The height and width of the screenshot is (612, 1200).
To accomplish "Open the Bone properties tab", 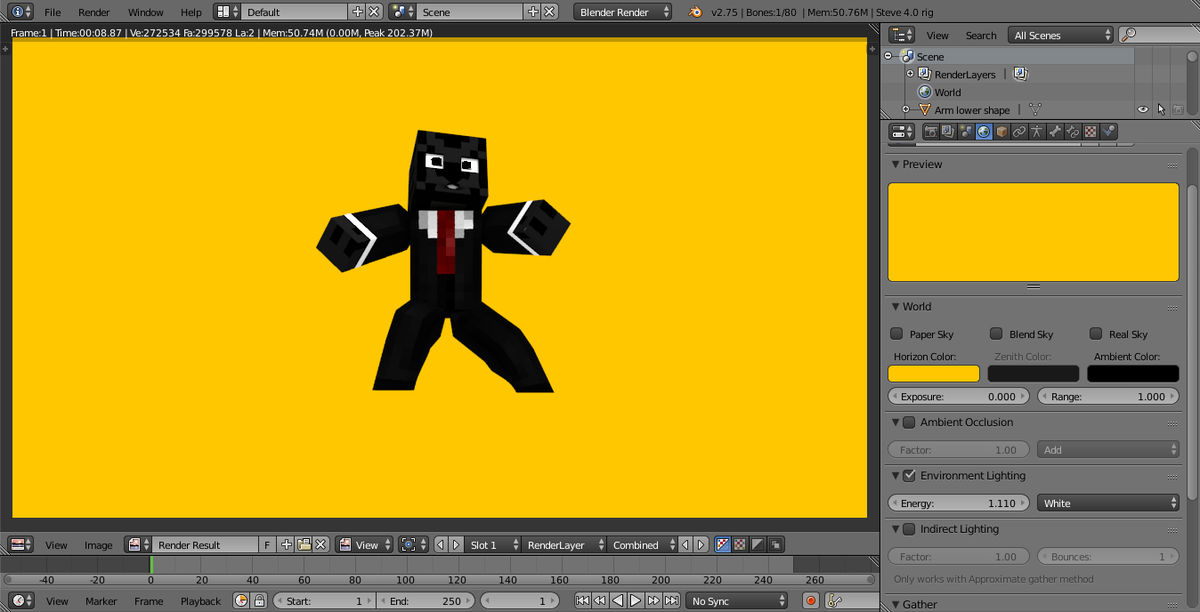I will 1055,131.
